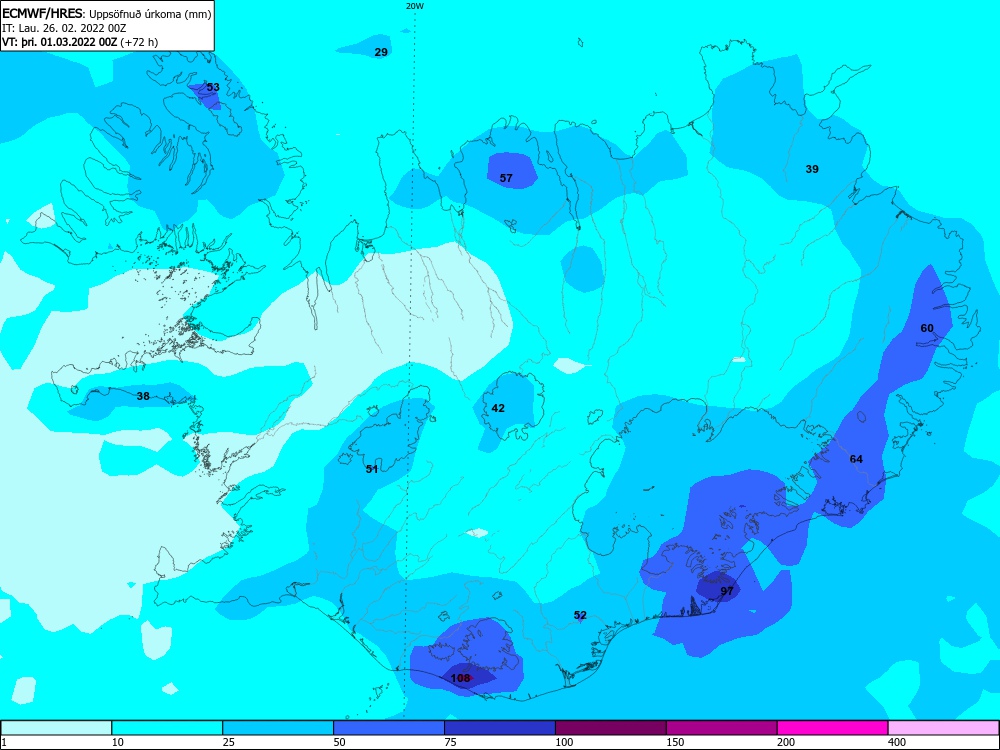Click the 53 value in the Westfjords

[213, 87]
